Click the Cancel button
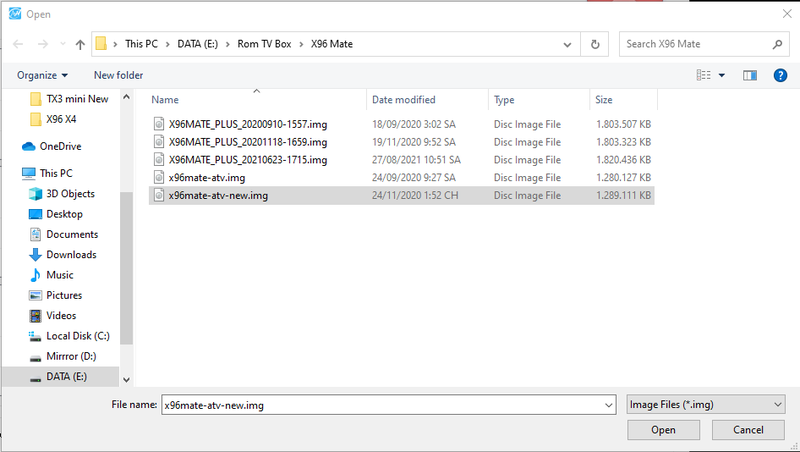This screenshot has height=452, width=800. [x=748, y=430]
